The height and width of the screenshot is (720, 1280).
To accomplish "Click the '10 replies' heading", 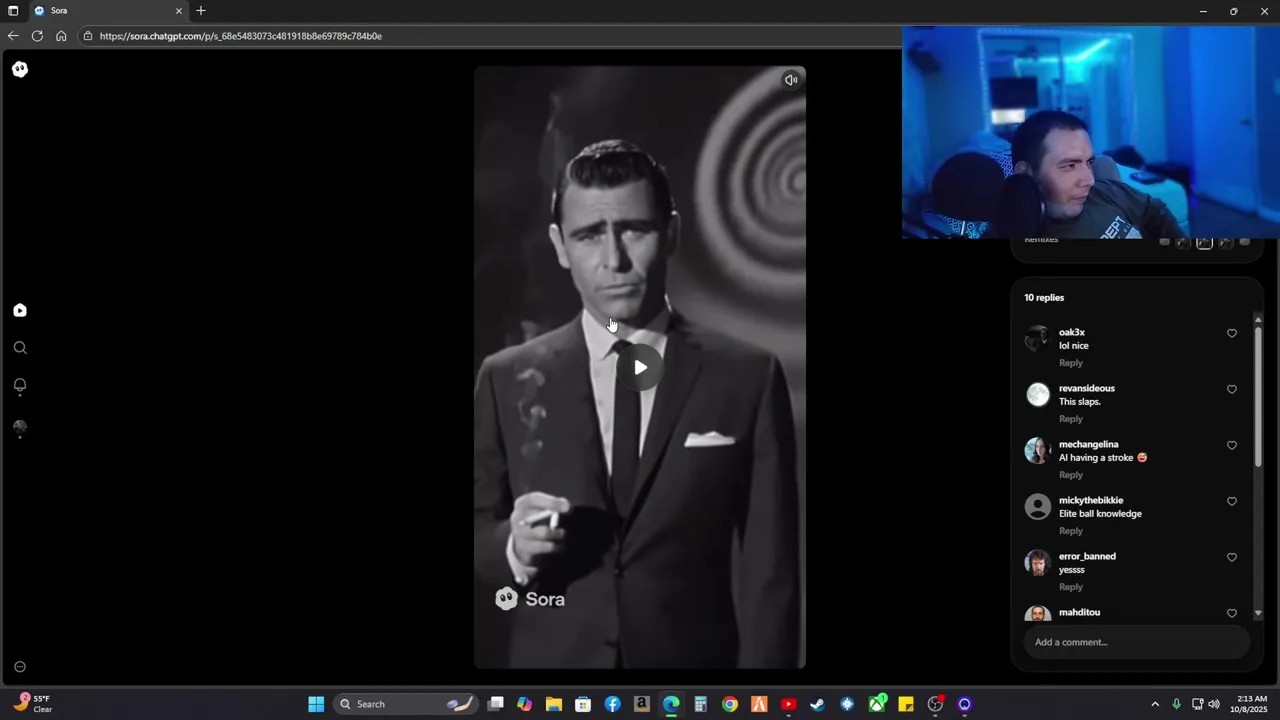I will point(1044,297).
